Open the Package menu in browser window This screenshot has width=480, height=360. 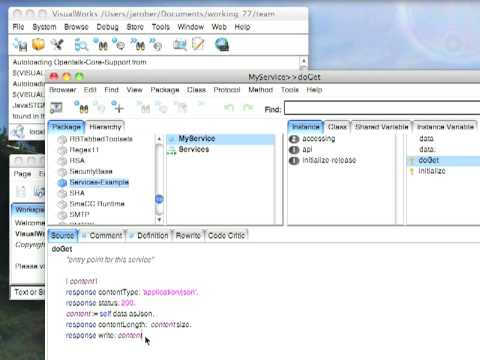click(x=165, y=90)
